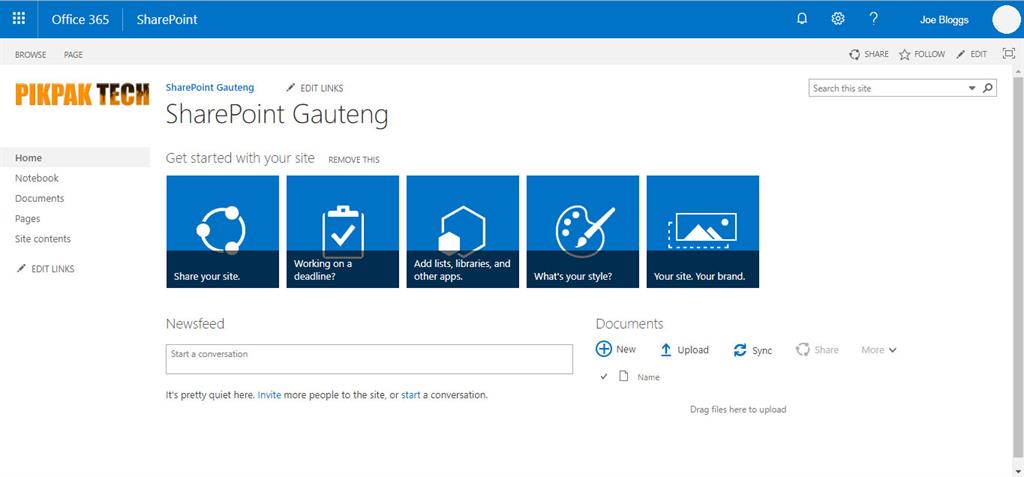Open the settings gear menu
This screenshot has width=1024, height=477.
point(838,19)
